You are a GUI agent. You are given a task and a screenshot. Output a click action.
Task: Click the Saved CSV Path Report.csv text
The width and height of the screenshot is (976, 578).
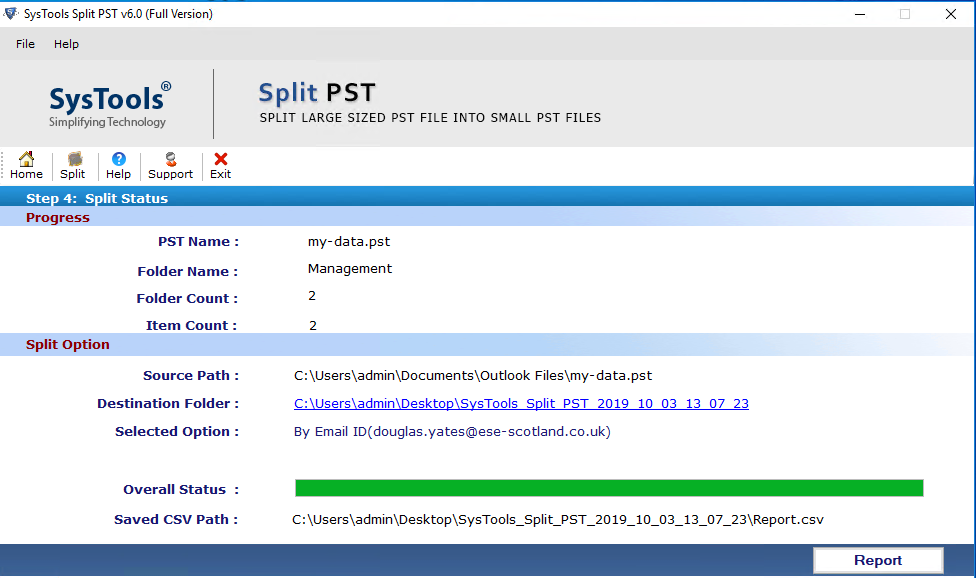pos(558,520)
